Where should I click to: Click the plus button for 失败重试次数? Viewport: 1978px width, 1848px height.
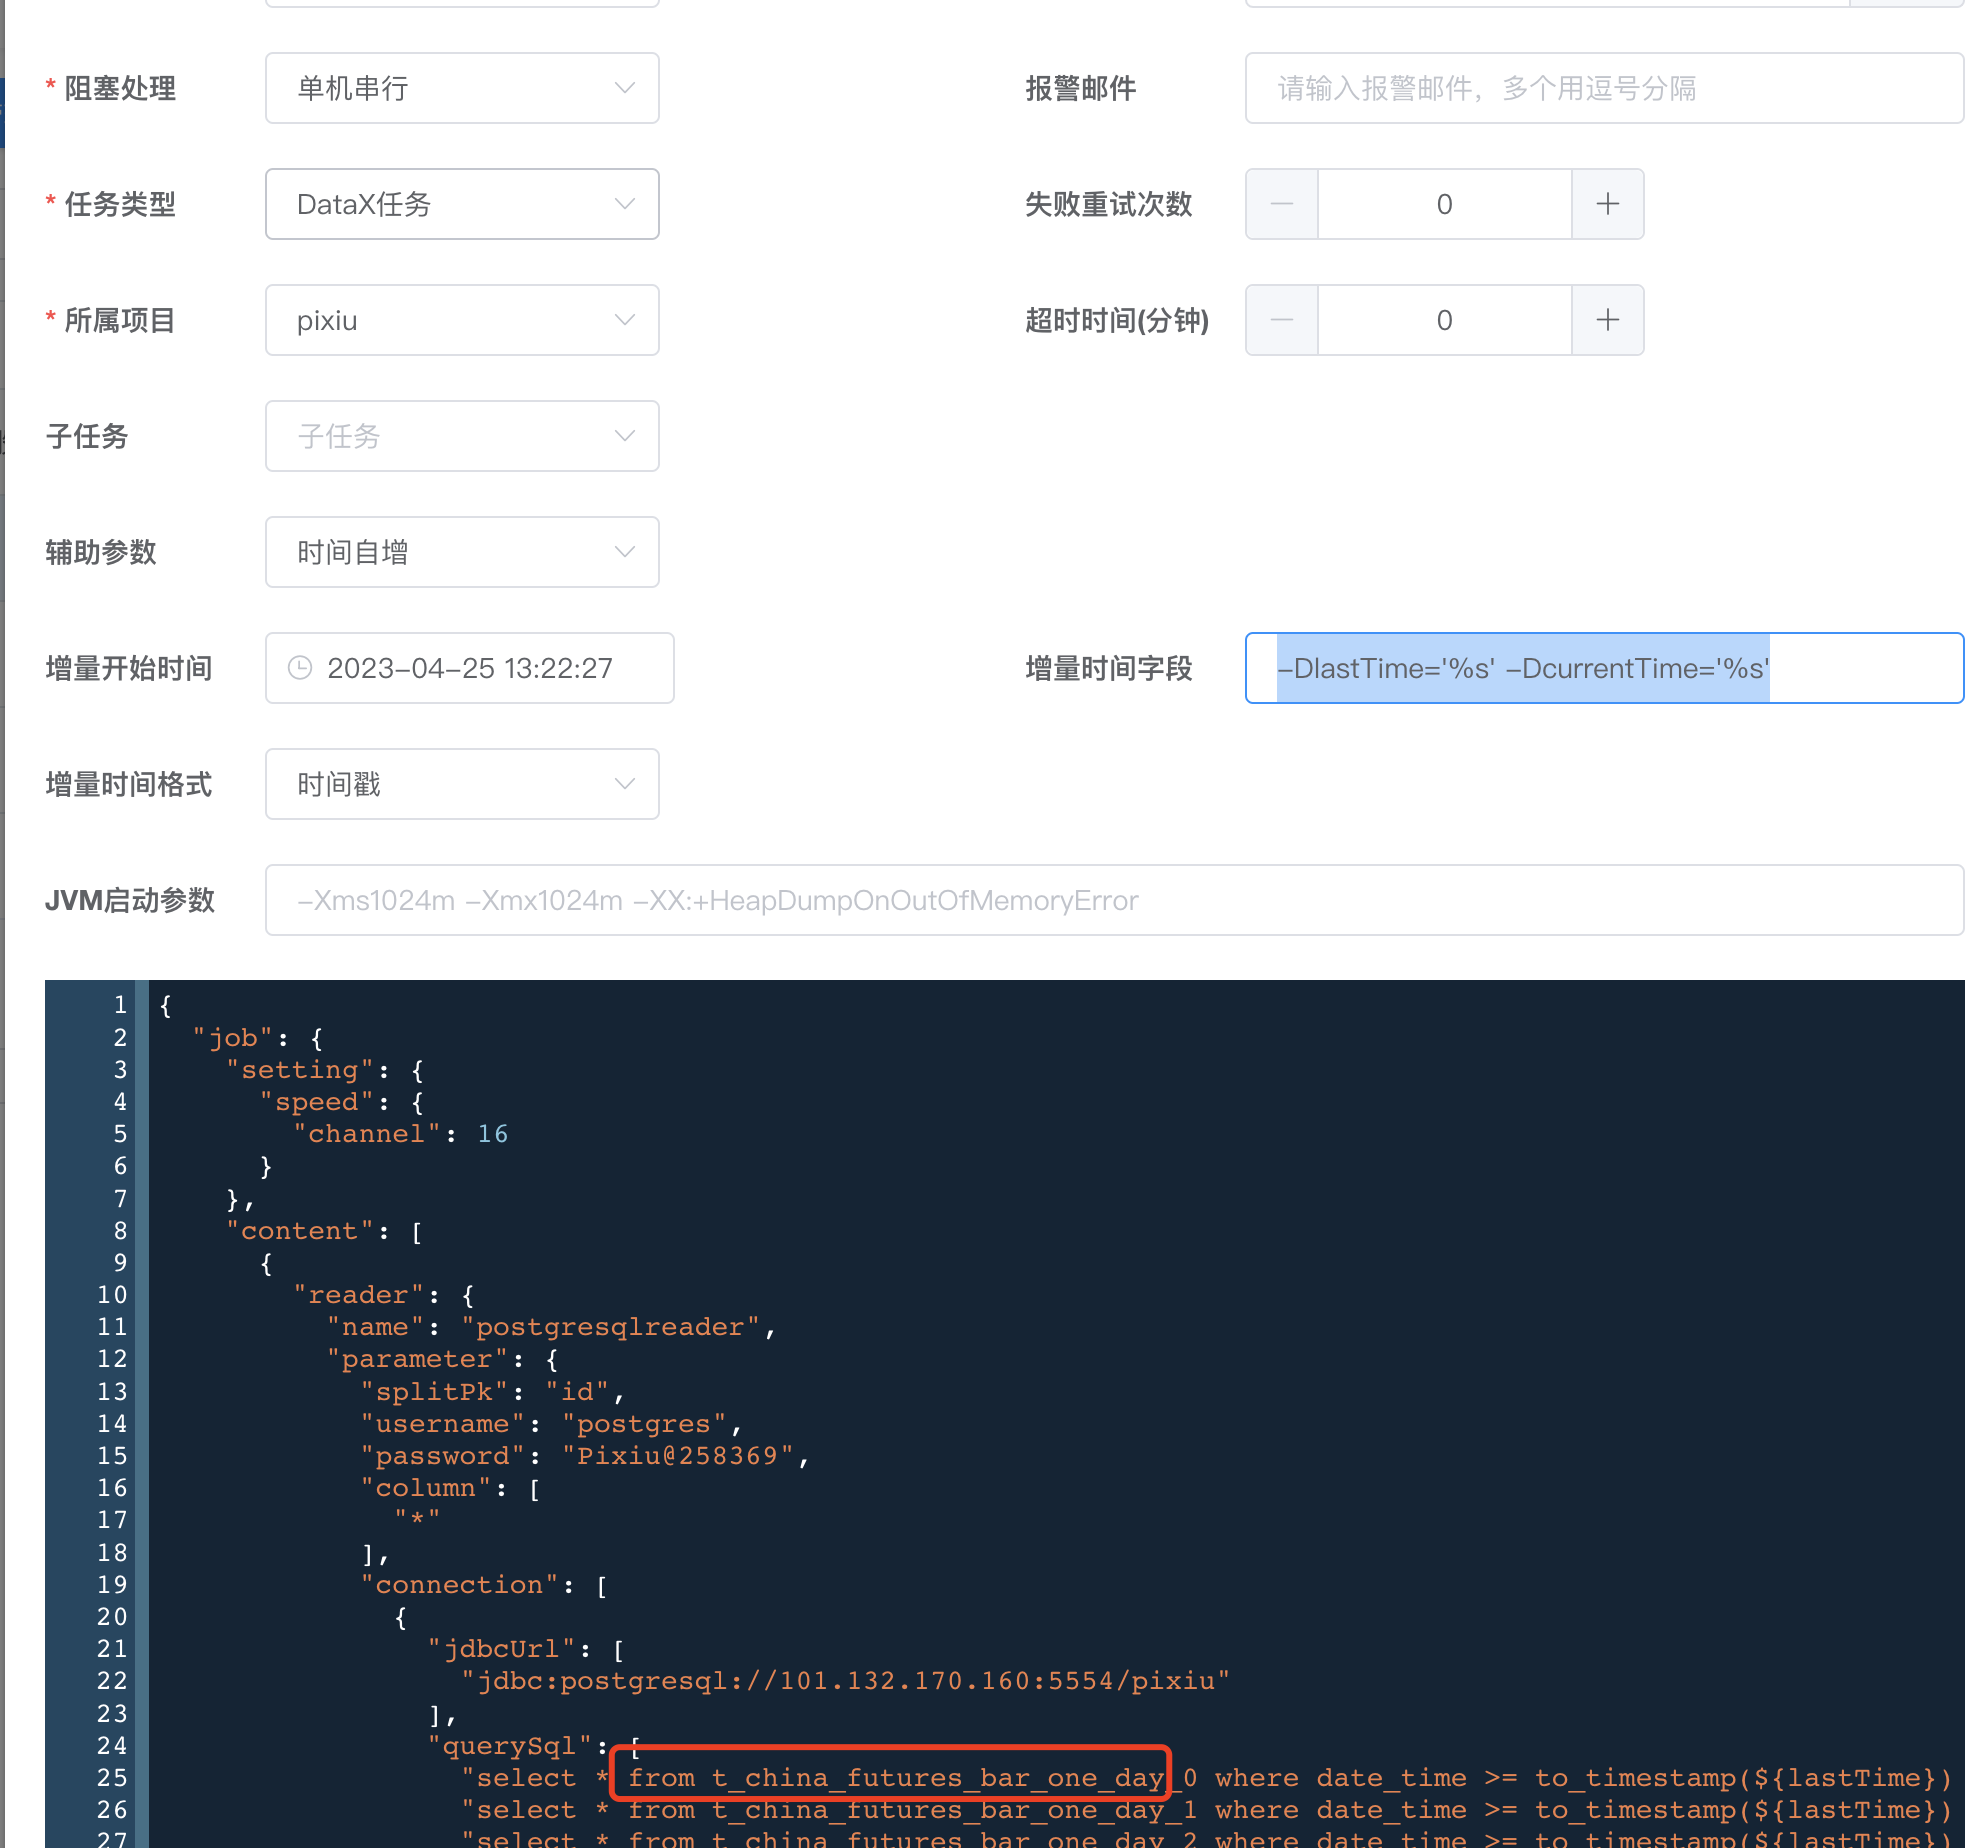pos(1607,204)
